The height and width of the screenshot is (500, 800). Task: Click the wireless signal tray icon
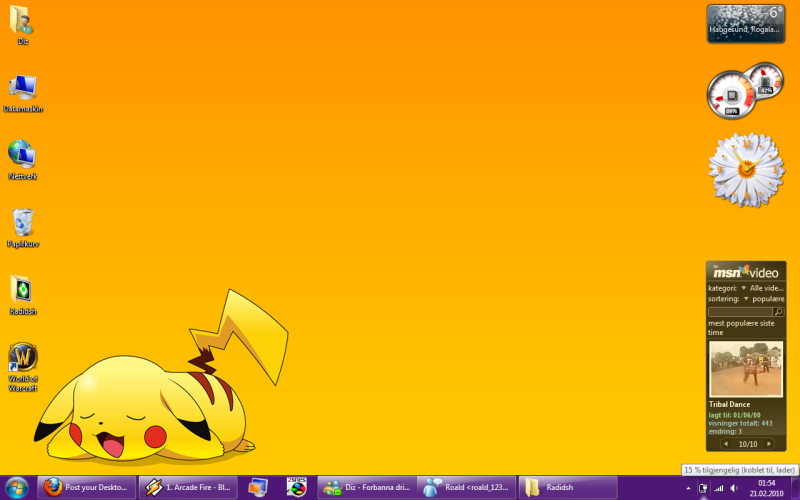[718, 489]
